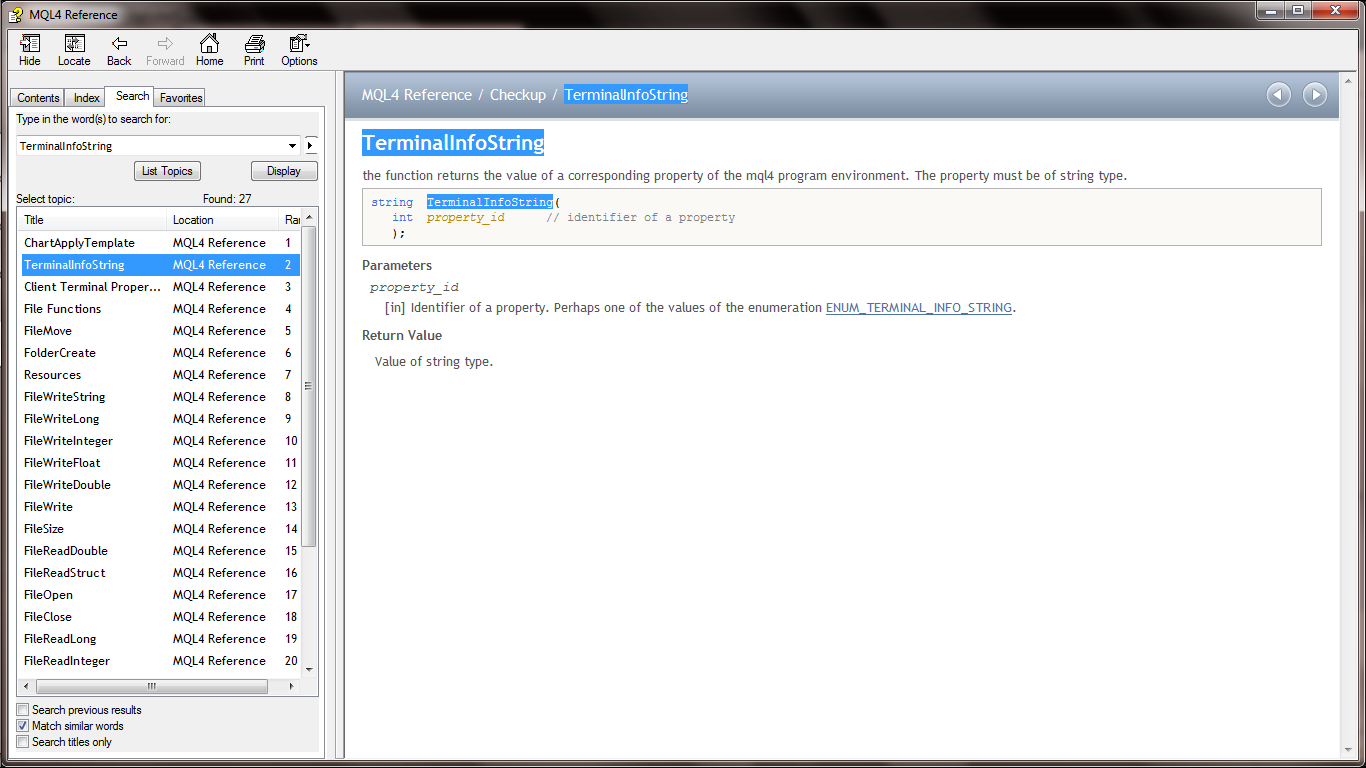The width and height of the screenshot is (1366, 768).
Task: Select FileSize topic
Action: tap(160, 529)
